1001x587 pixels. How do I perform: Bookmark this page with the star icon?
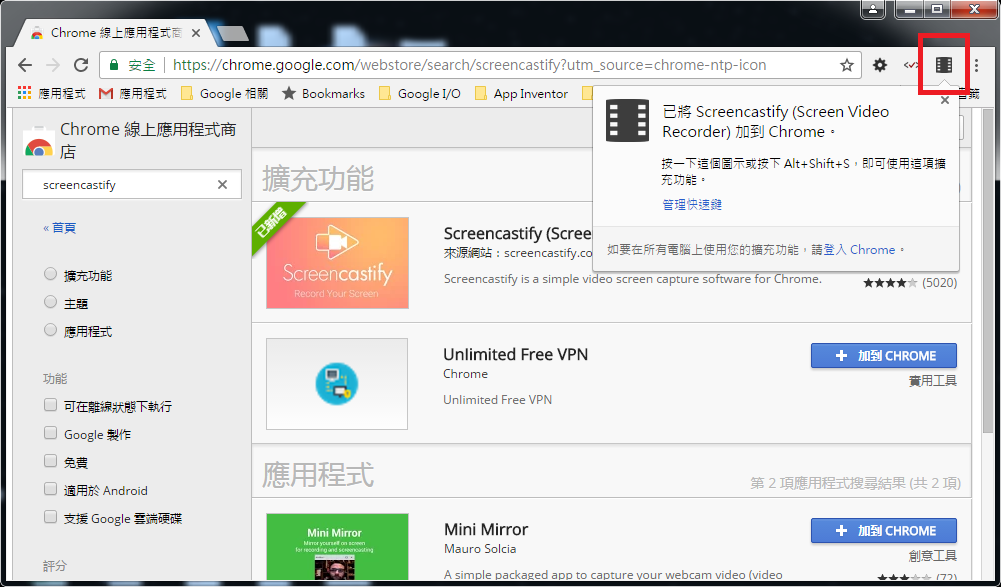point(847,65)
